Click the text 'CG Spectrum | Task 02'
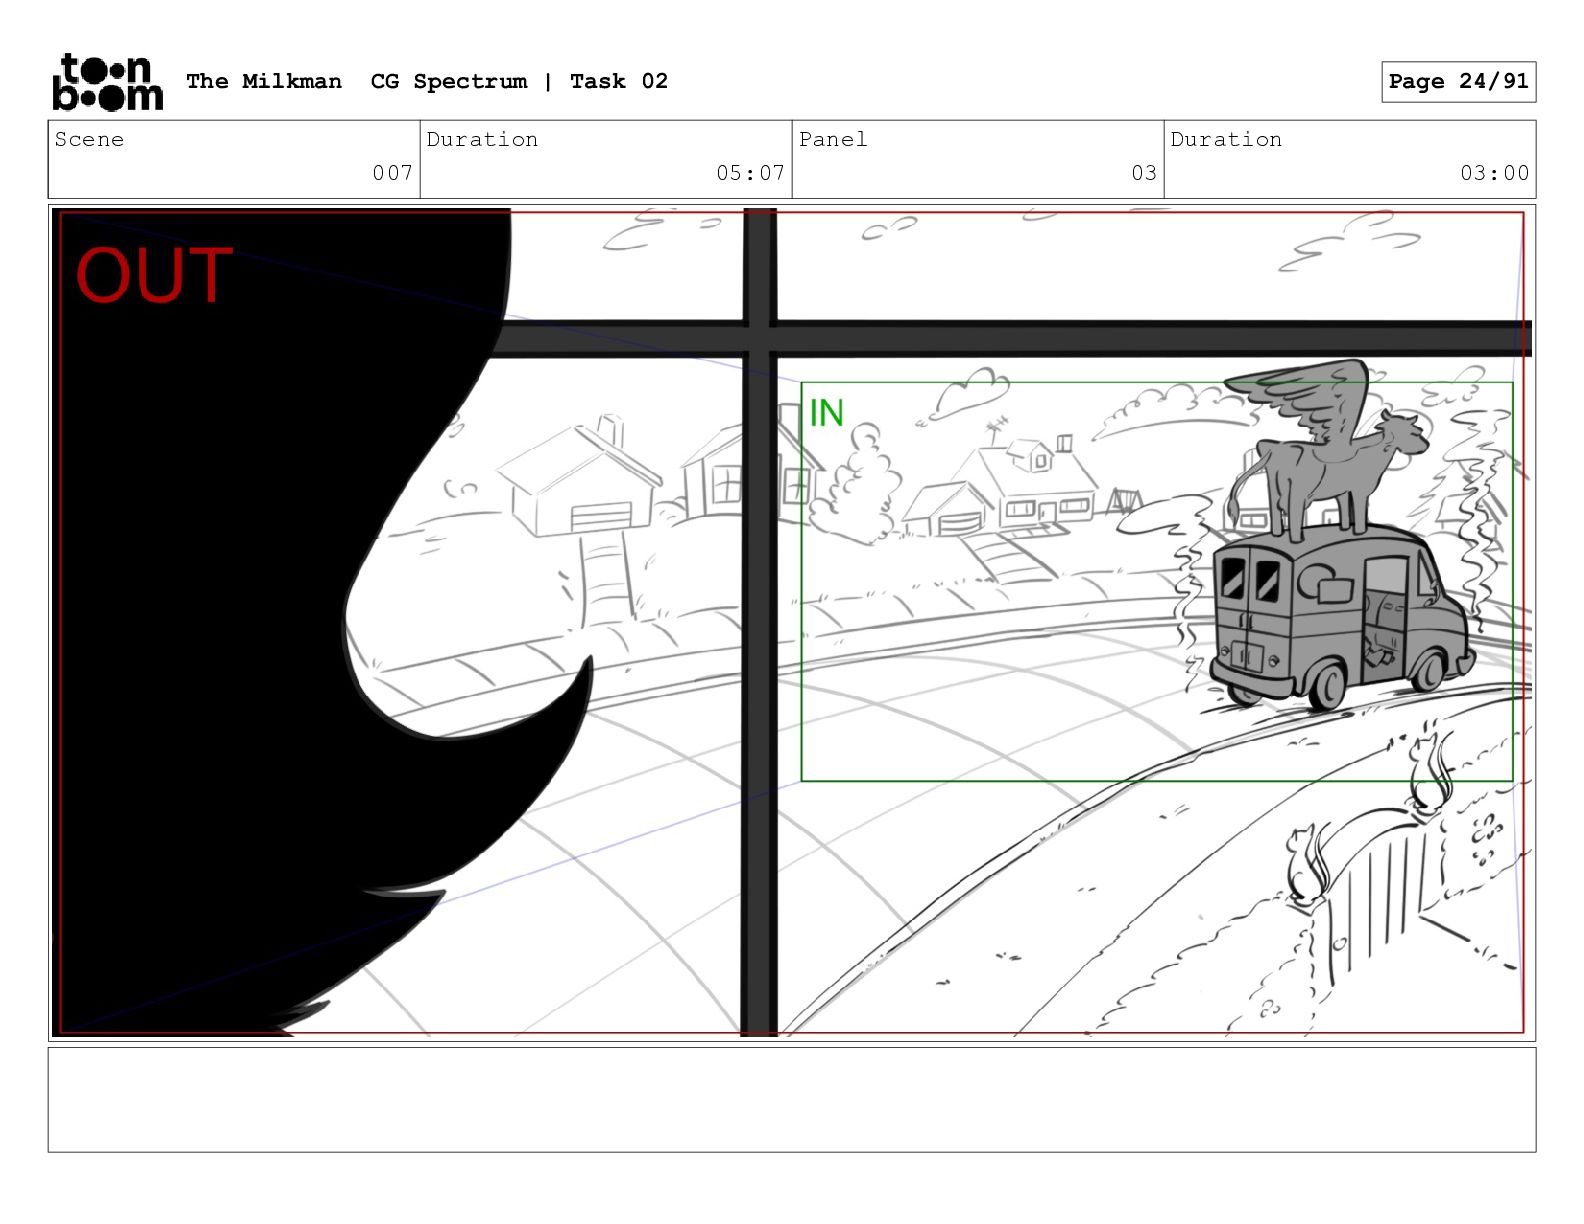Image resolution: width=1584 pixels, height=1224 pixels. (519, 81)
